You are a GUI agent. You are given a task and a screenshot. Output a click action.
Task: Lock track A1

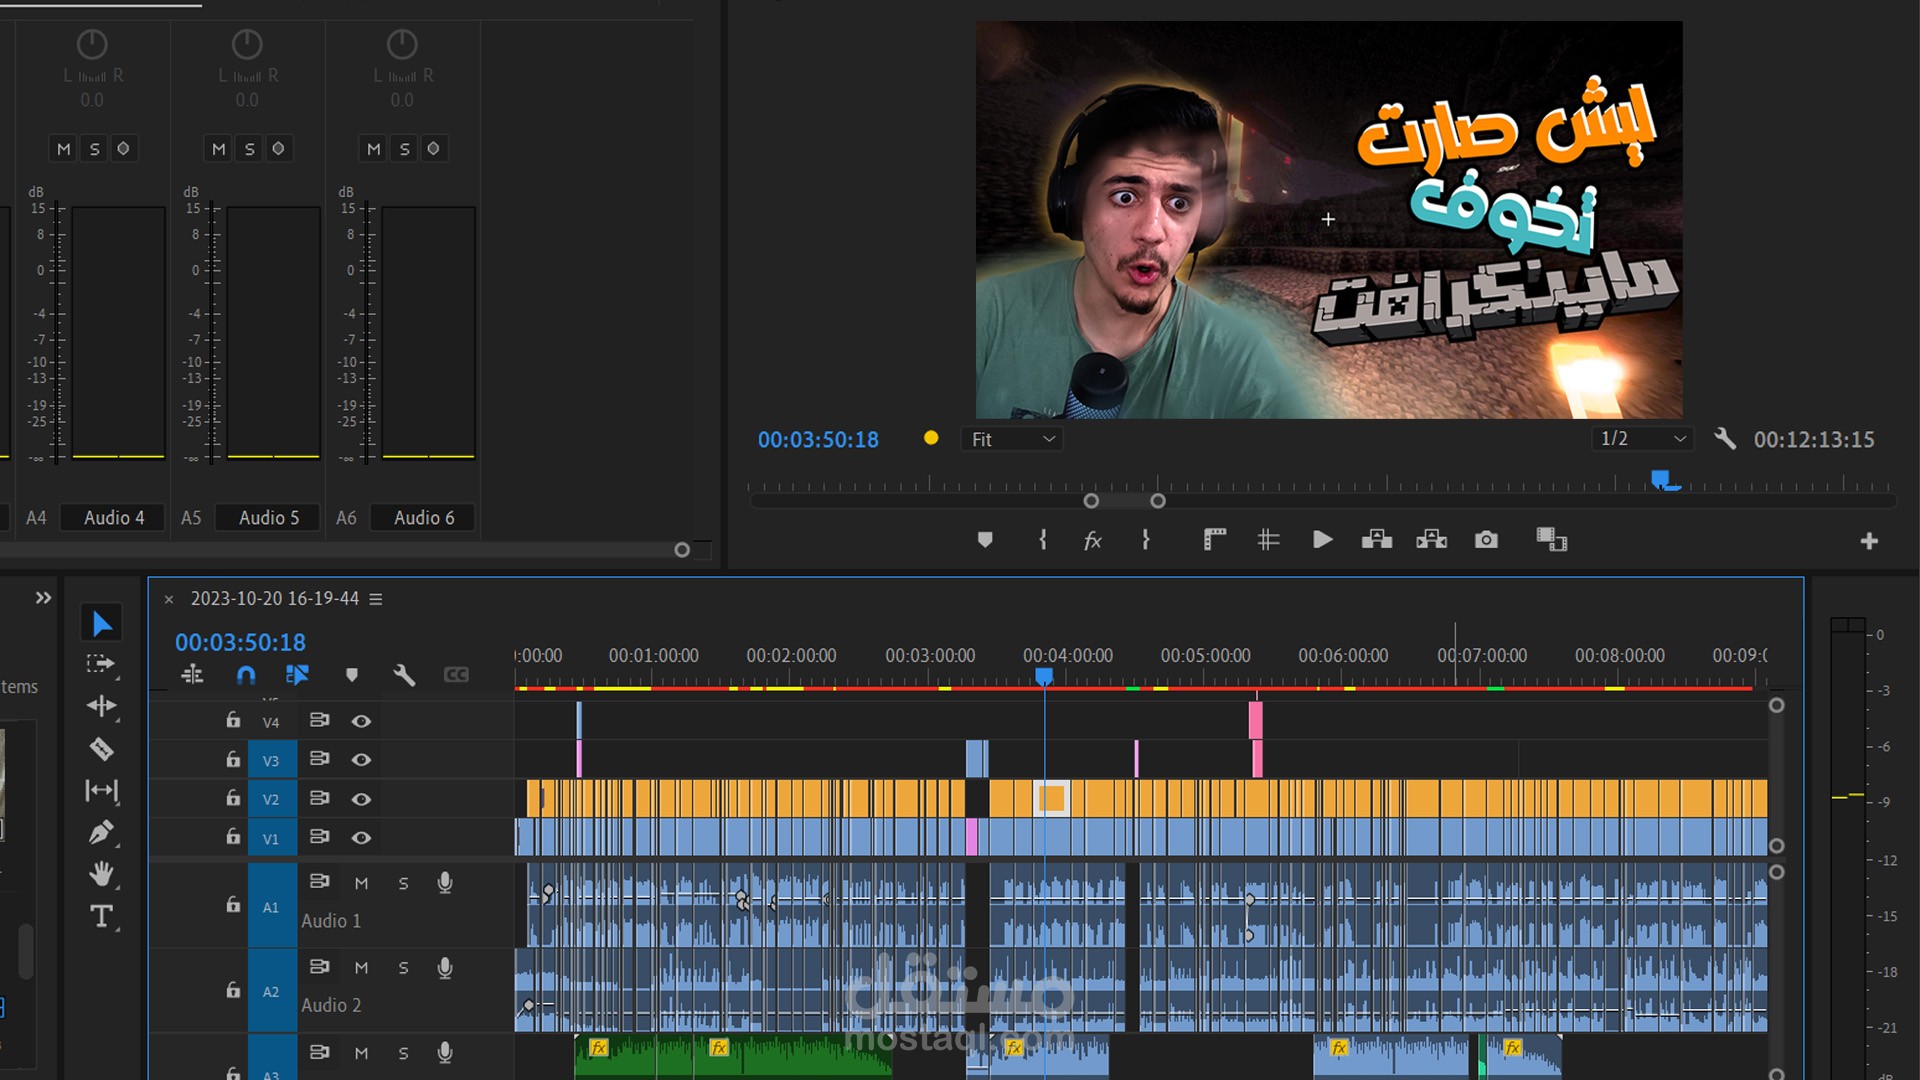pos(233,905)
